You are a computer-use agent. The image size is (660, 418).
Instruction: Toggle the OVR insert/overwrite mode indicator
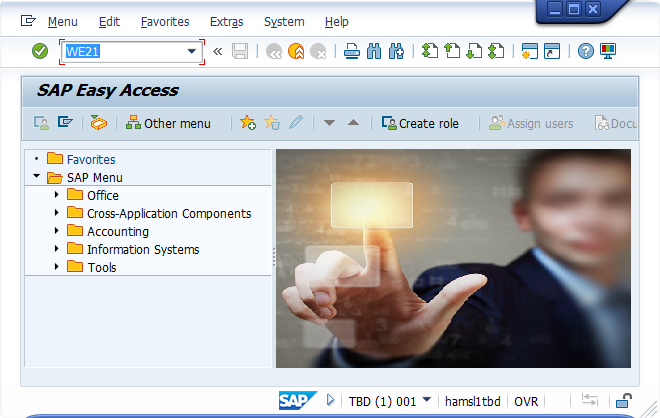pos(526,401)
